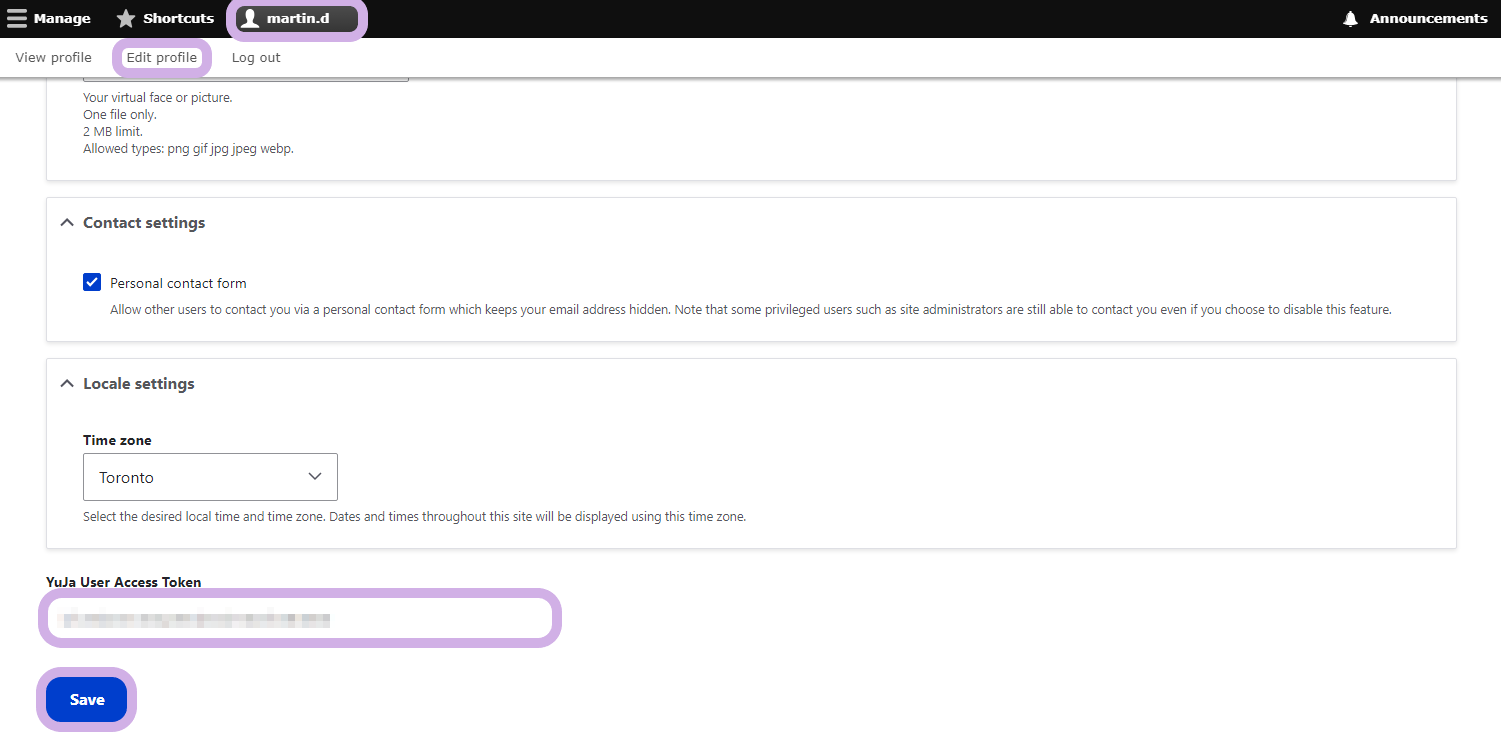Click the Announcements bell icon
Viewport: 1501px width, 748px height.
pos(1351,19)
